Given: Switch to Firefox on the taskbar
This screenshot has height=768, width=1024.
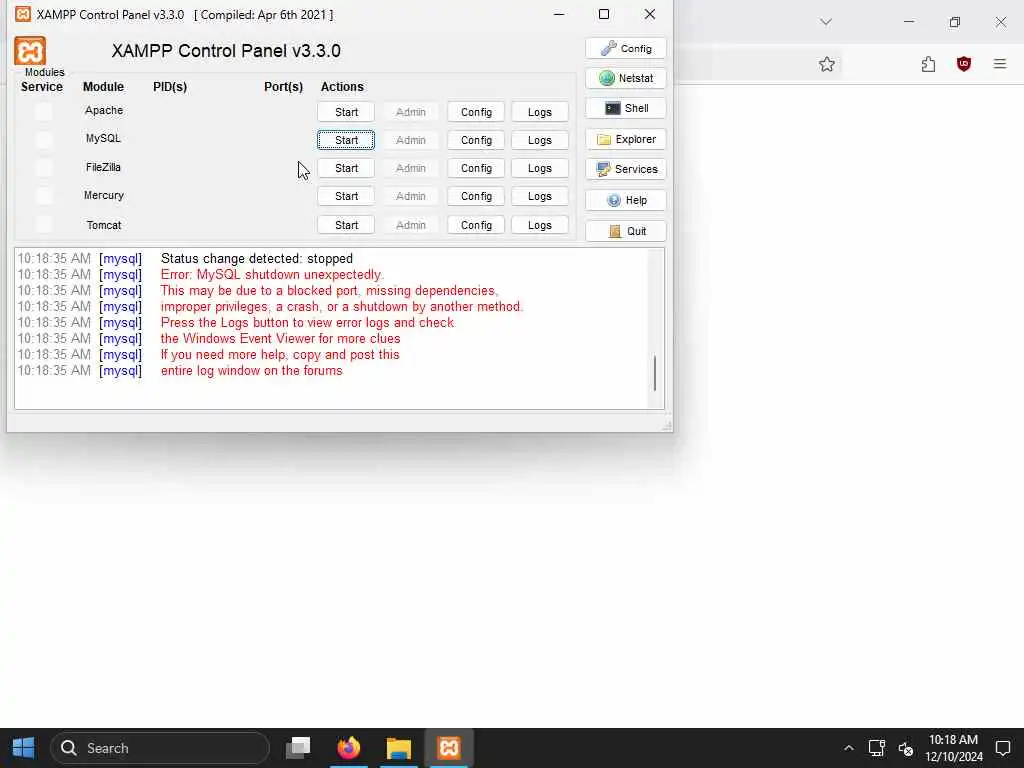Looking at the screenshot, I should (x=349, y=748).
